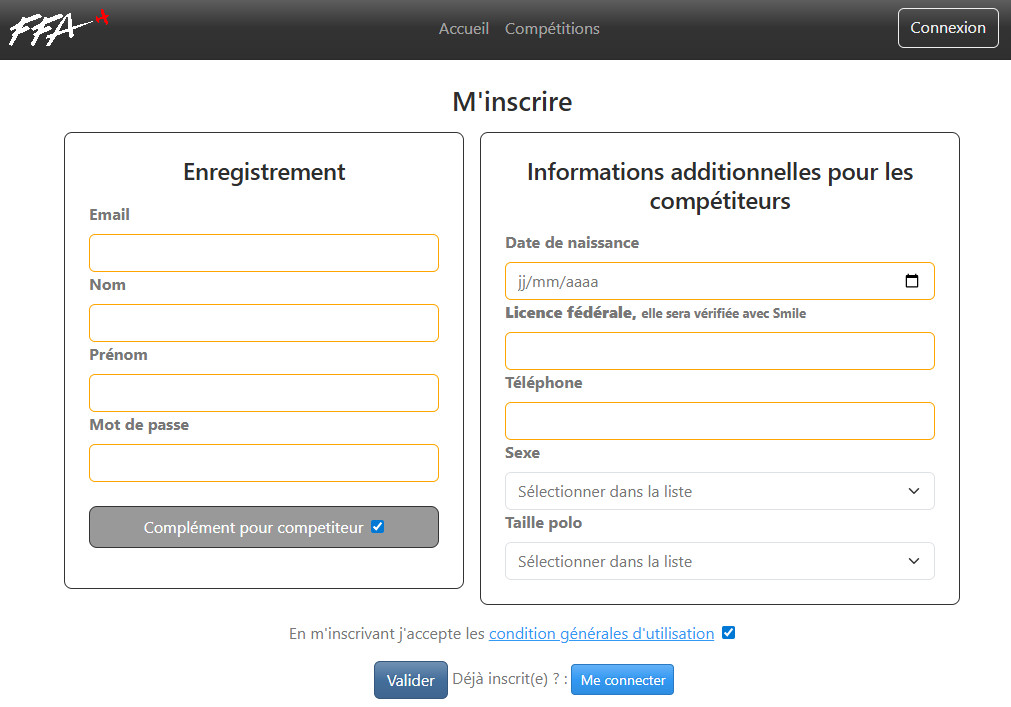Submit the form with the Valider button

[x=410, y=680]
